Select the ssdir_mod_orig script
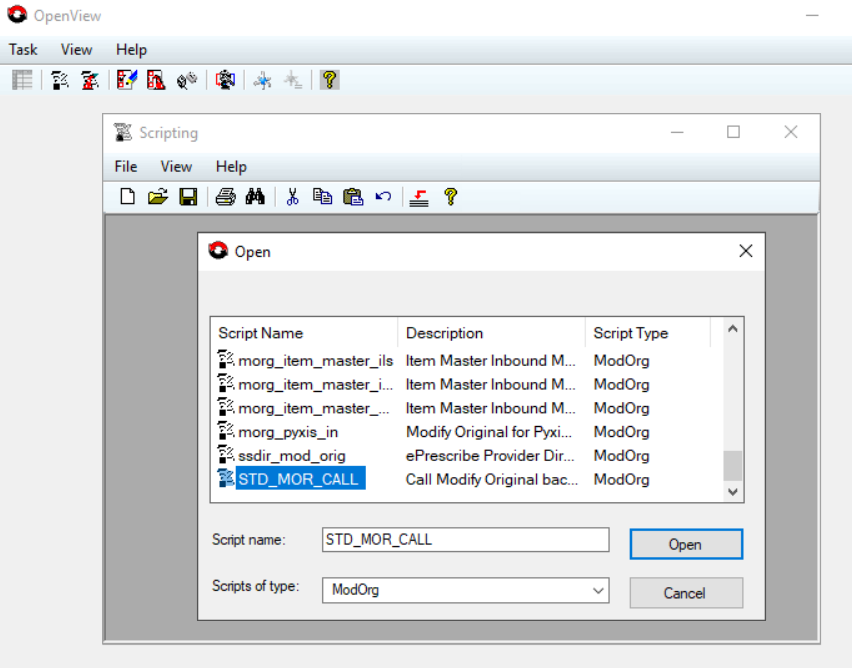Screen dimensions: 852x668 [292, 455]
